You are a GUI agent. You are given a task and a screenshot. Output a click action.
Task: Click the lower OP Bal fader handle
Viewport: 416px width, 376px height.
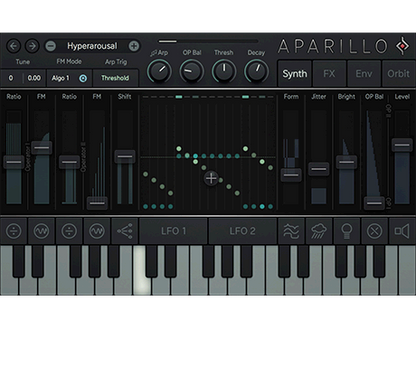pos(374,203)
